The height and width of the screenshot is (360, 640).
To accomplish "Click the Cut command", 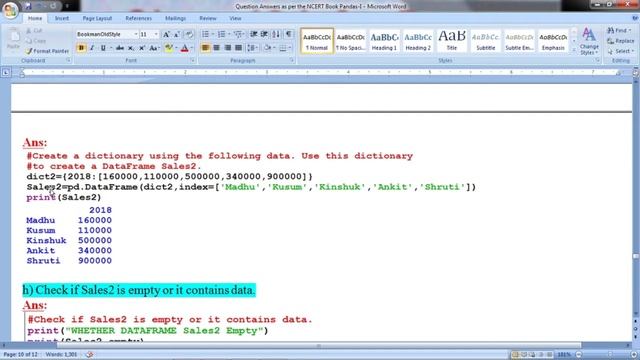I will point(34,31).
